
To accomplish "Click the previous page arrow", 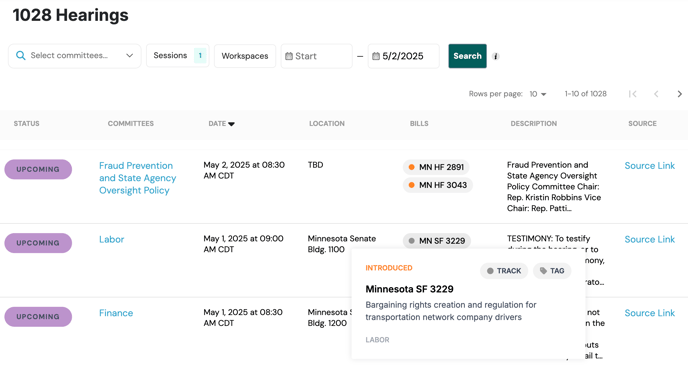I will point(656,94).
